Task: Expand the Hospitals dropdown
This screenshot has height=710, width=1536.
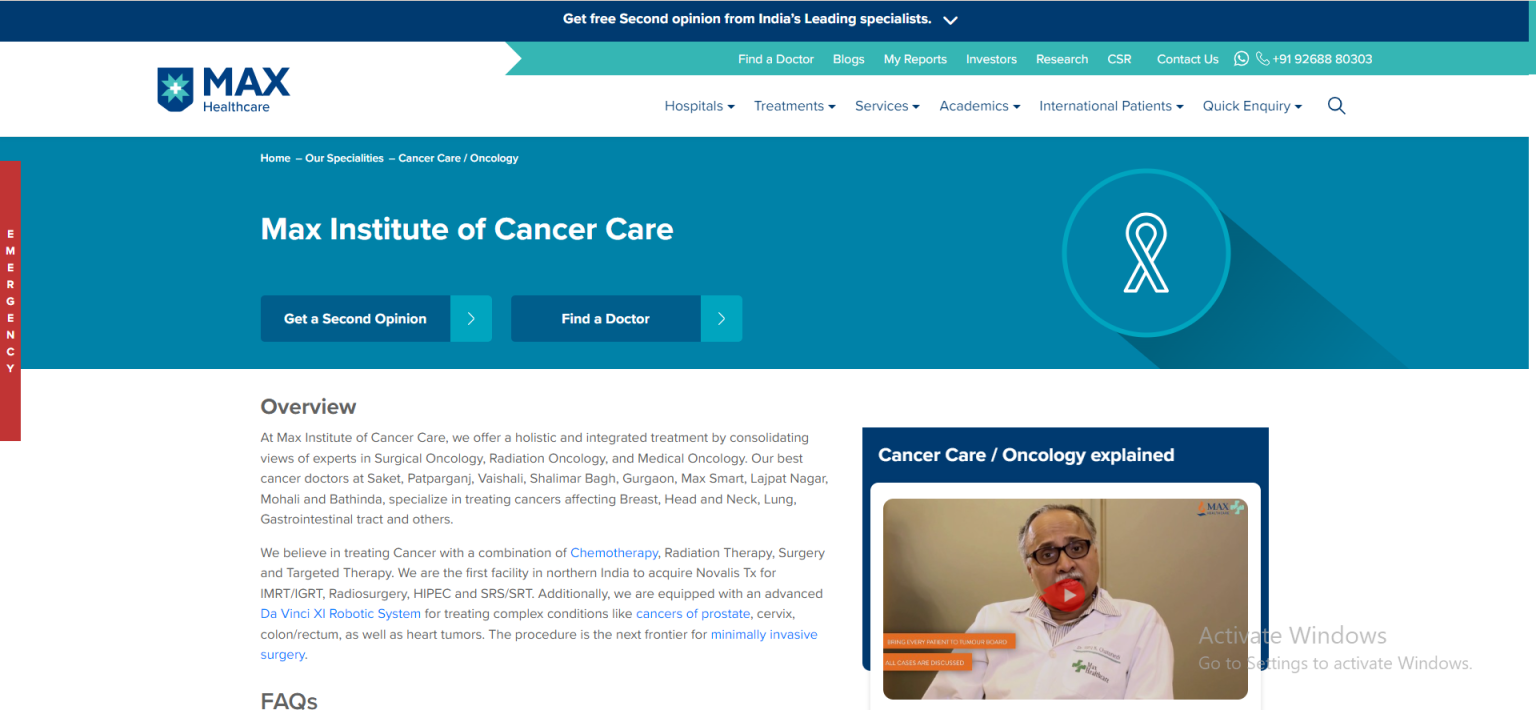Action: 699,105
